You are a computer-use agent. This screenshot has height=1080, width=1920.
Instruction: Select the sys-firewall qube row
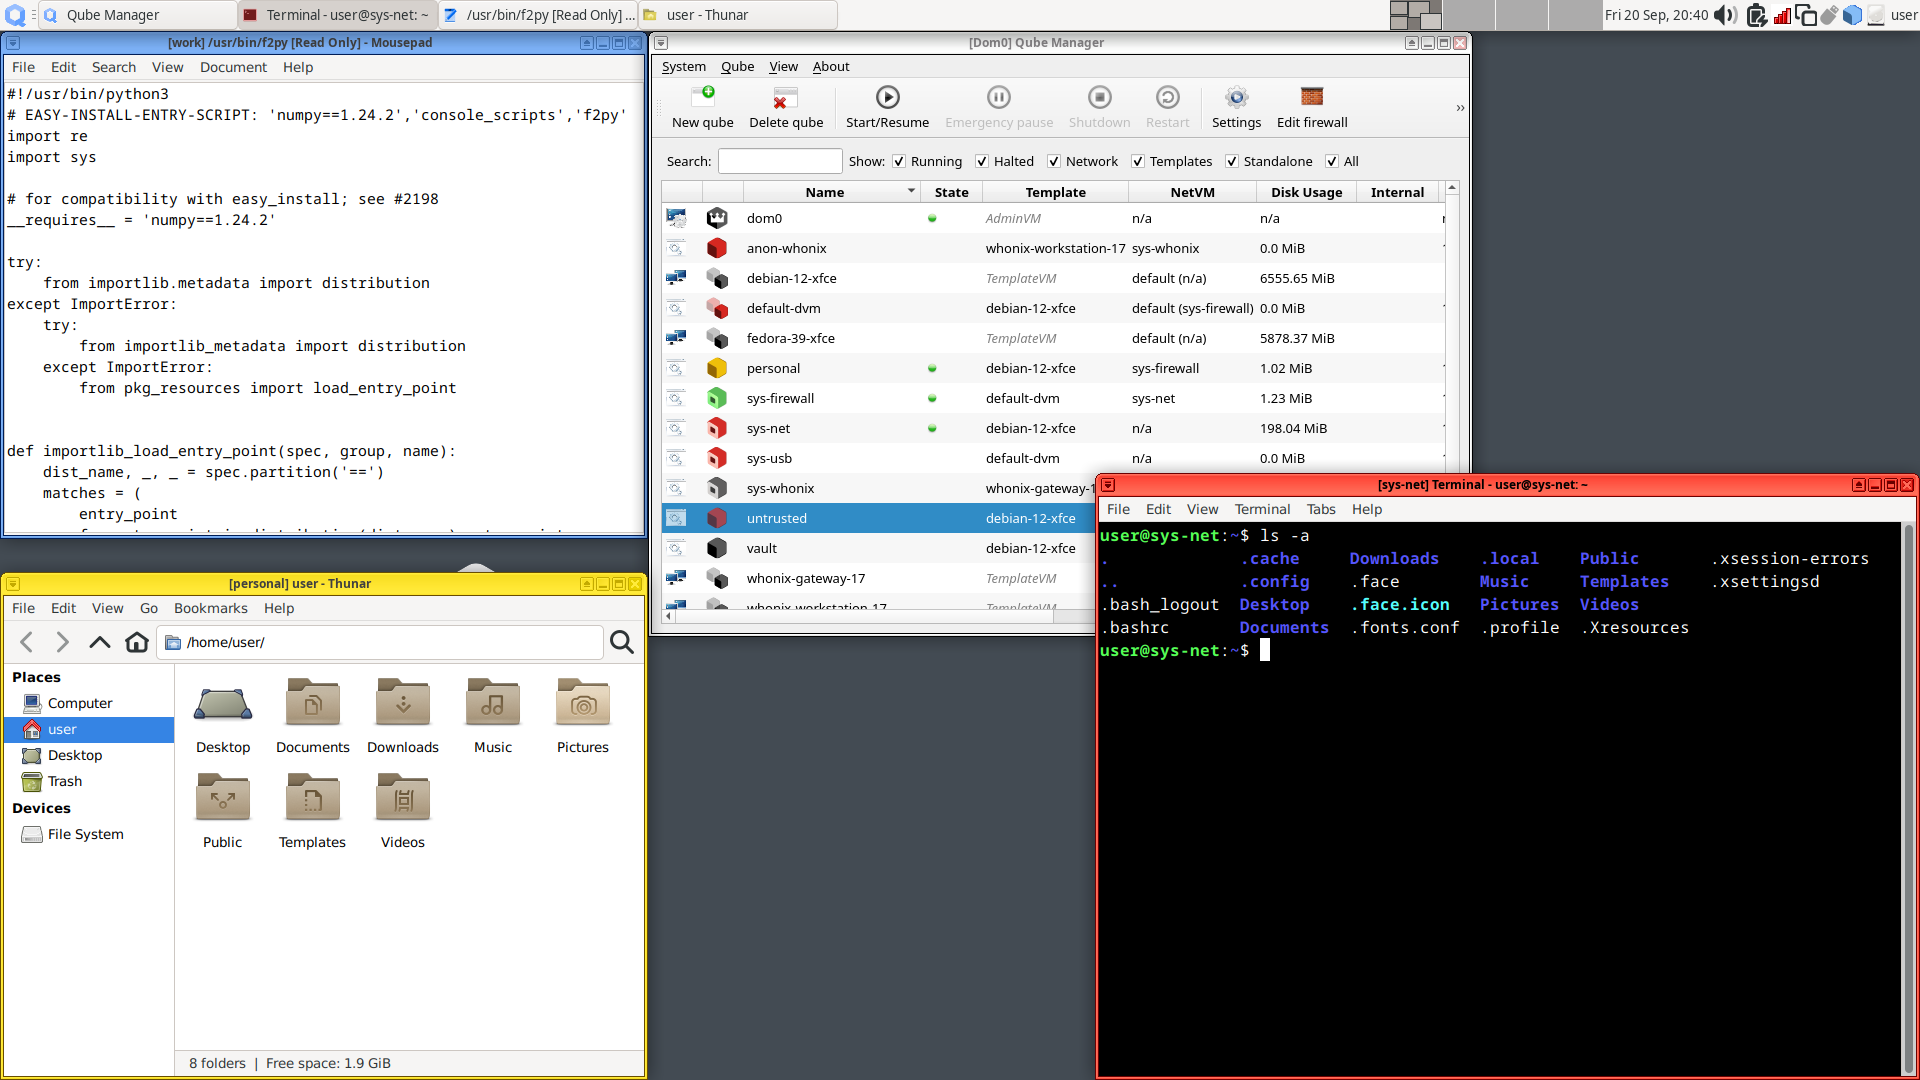click(x=1053, y=399)
